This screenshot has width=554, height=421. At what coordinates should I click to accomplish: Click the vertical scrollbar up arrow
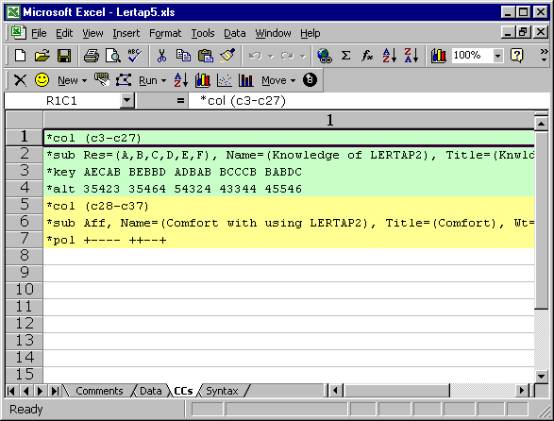pyautogui.click(x=541, y=124)
